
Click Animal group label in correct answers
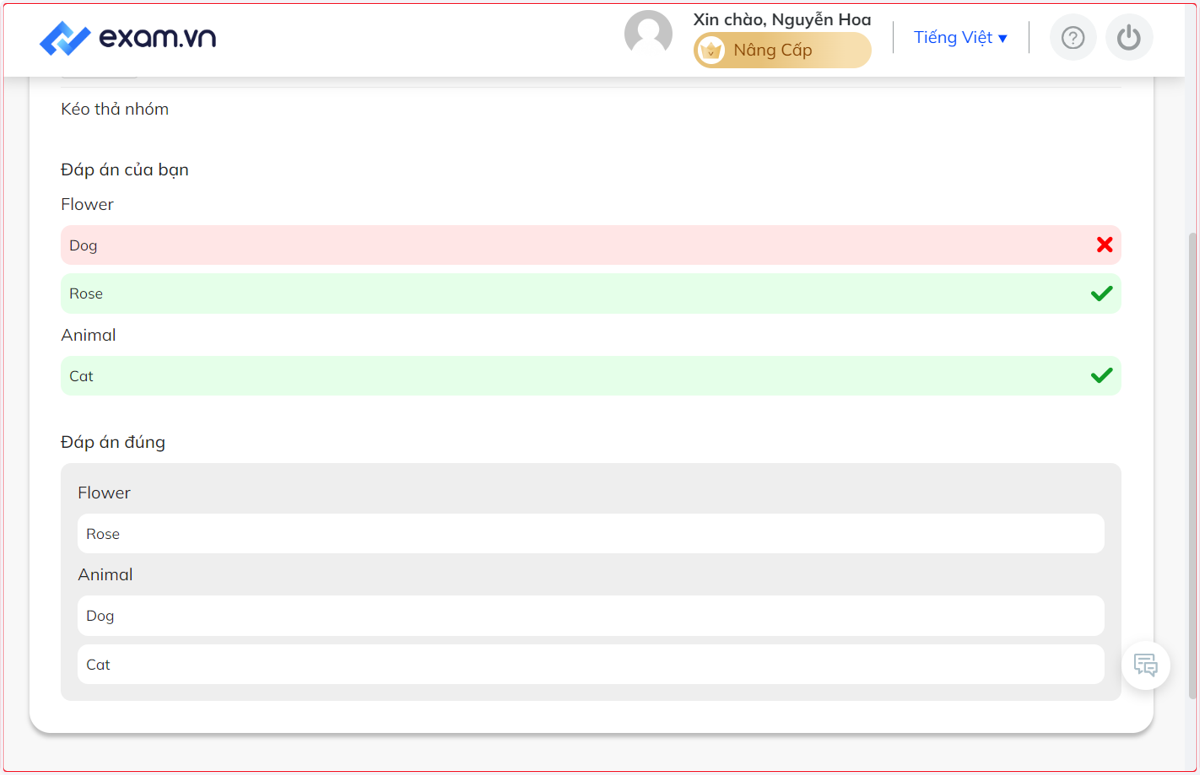click(105, 575)
